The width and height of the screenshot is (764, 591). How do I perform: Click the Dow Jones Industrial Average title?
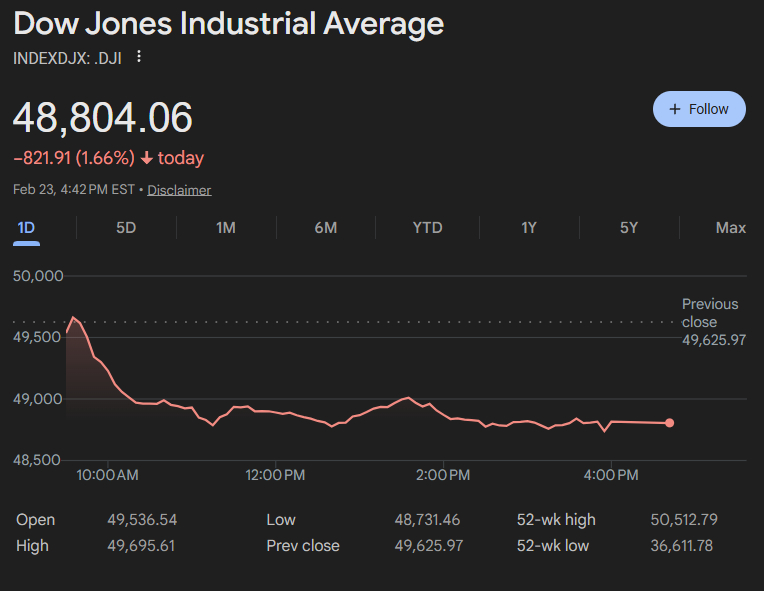229,24
